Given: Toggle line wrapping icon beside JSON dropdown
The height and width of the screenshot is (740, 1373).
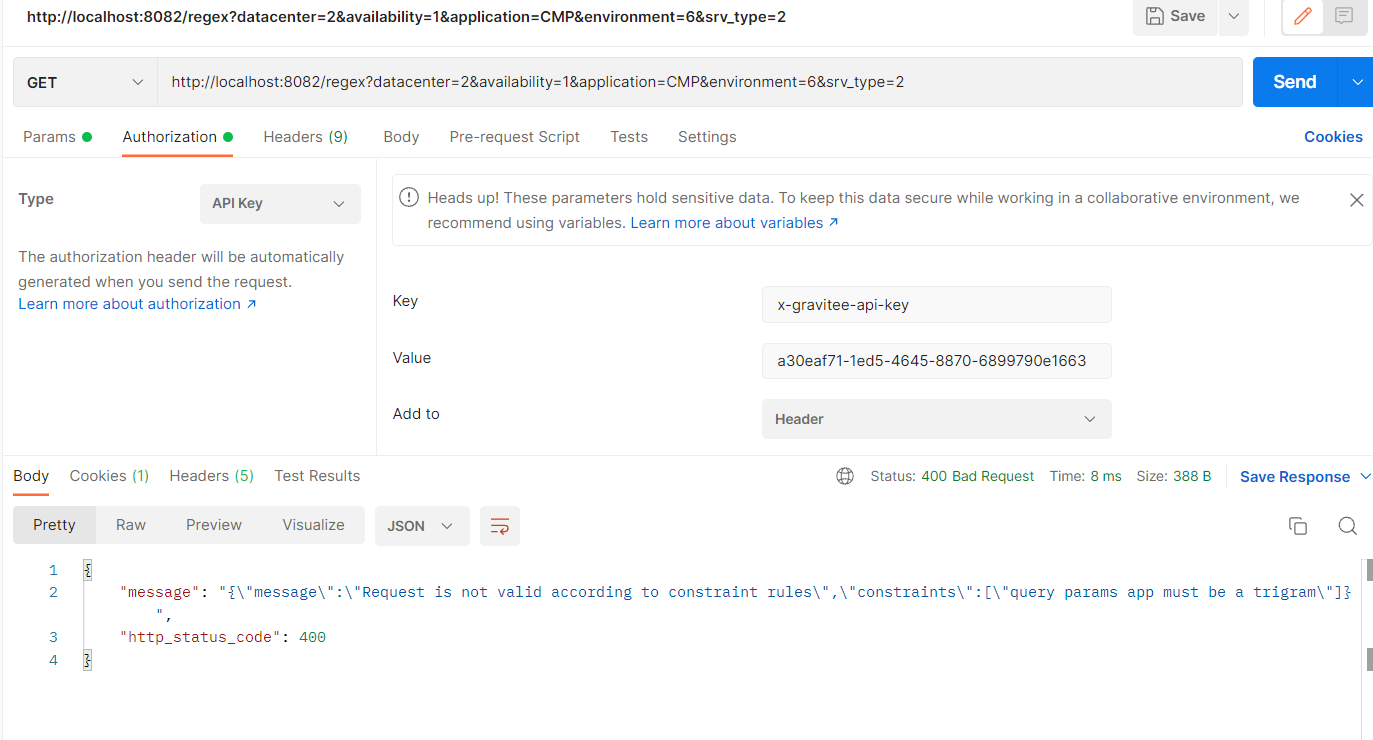Looking at the screenshot, I should [499, 525].
